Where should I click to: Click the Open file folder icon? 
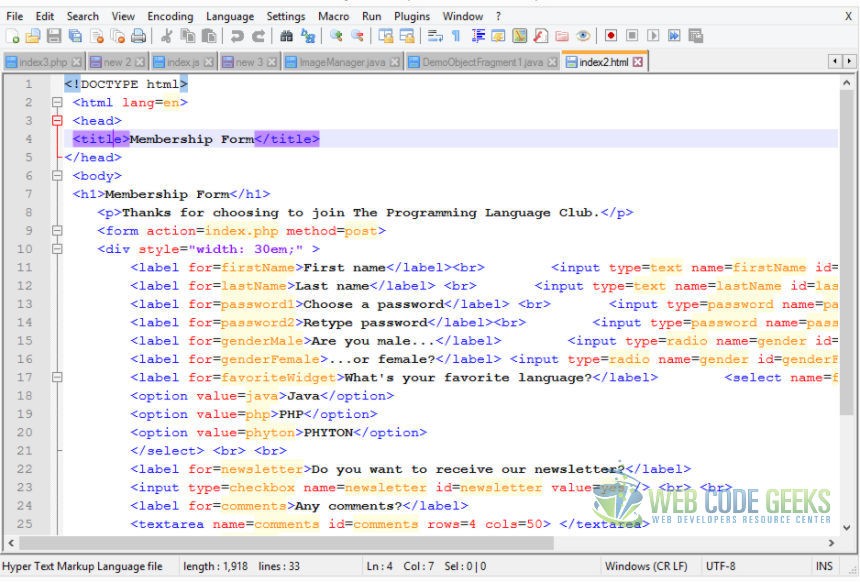click(x=33, y=36)
